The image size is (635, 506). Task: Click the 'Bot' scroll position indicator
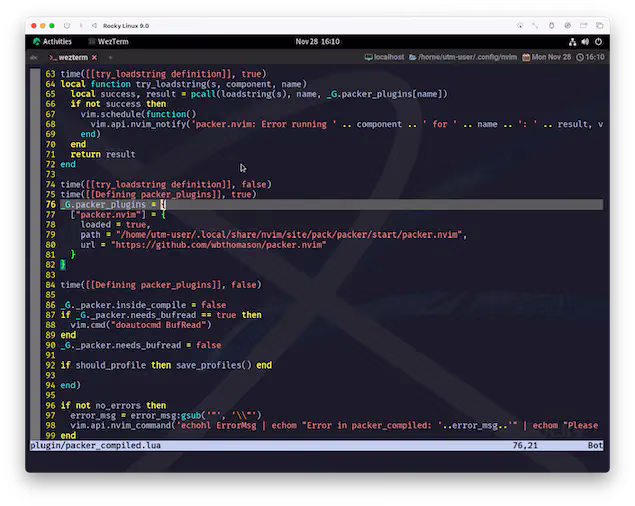(x=595, y=446)
